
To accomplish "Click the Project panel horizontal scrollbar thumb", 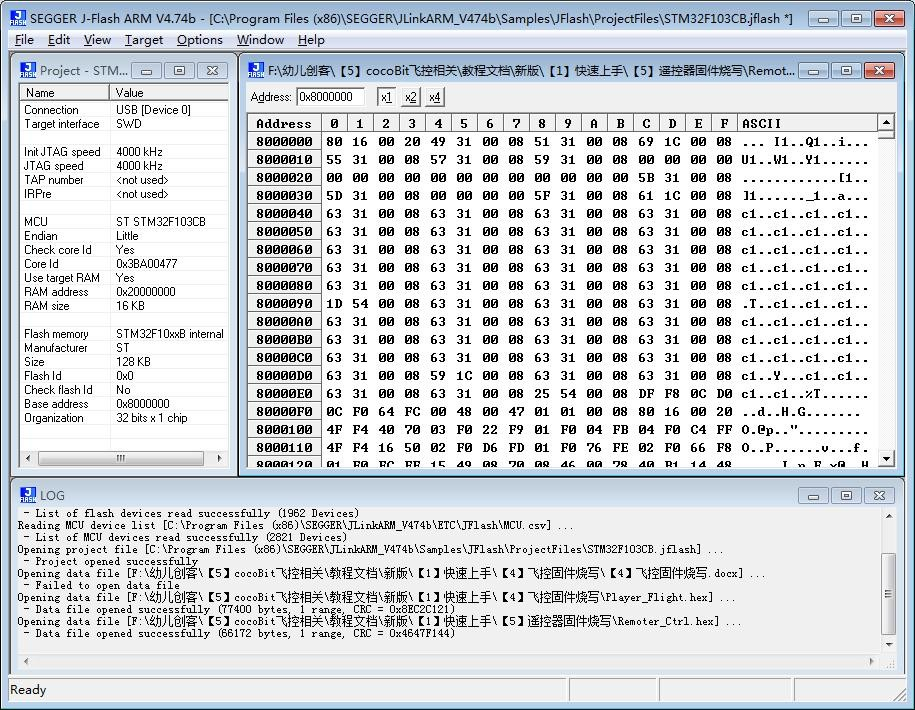I will (121, 458).
